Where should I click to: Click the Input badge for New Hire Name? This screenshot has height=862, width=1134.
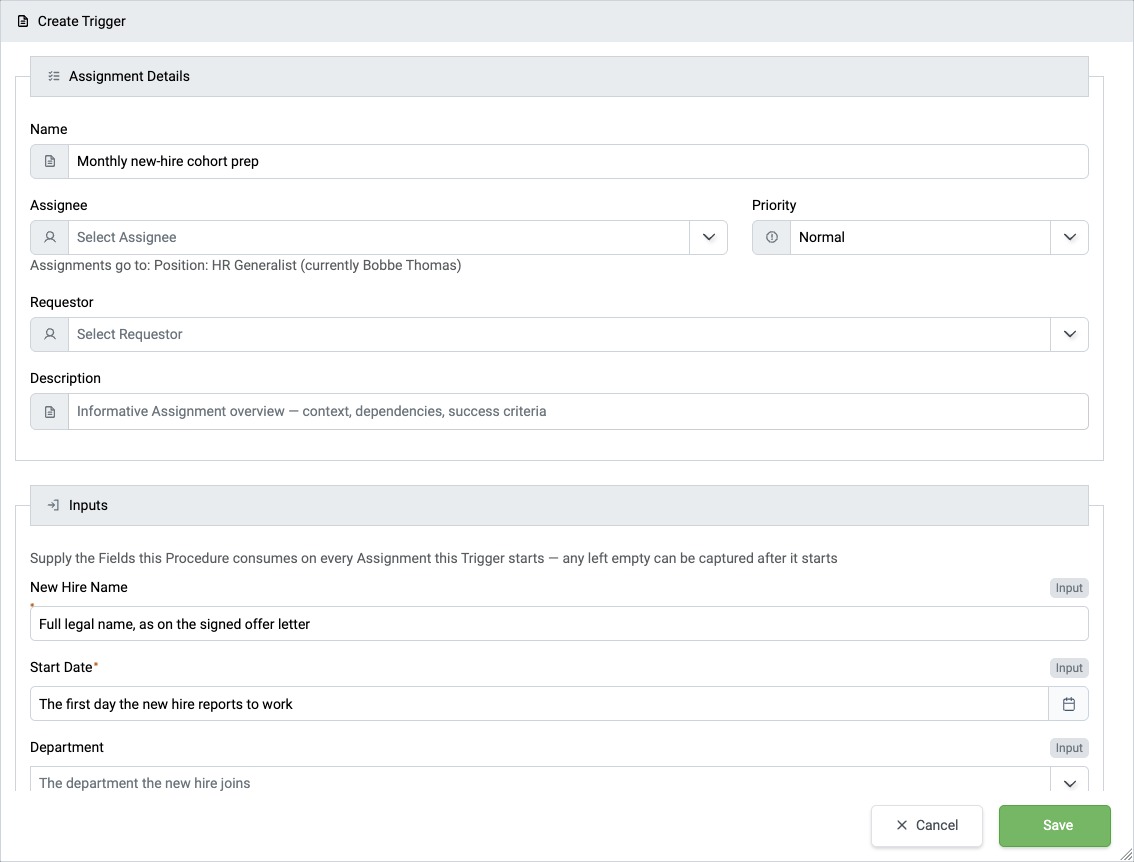point(1069,588)
